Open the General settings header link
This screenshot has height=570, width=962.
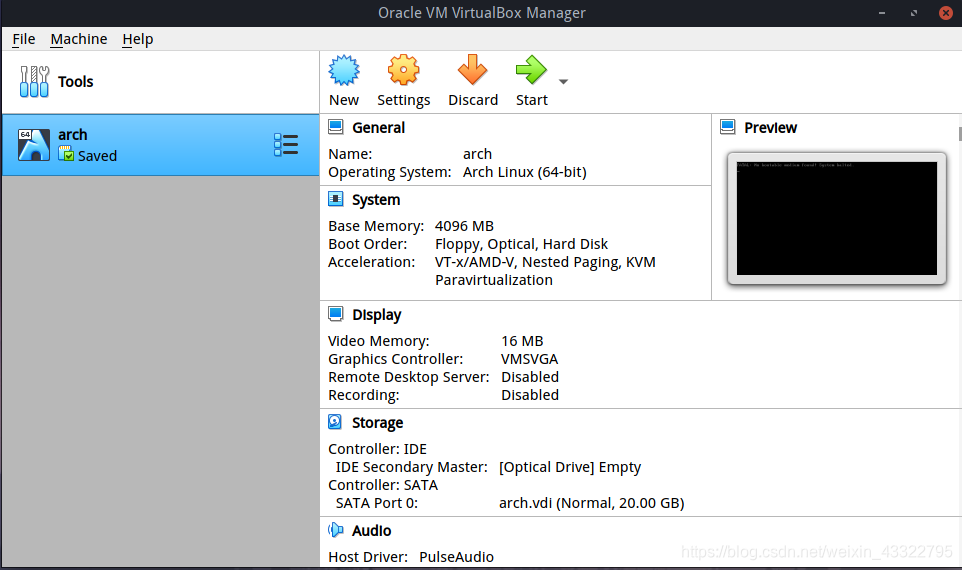(379, 128)
